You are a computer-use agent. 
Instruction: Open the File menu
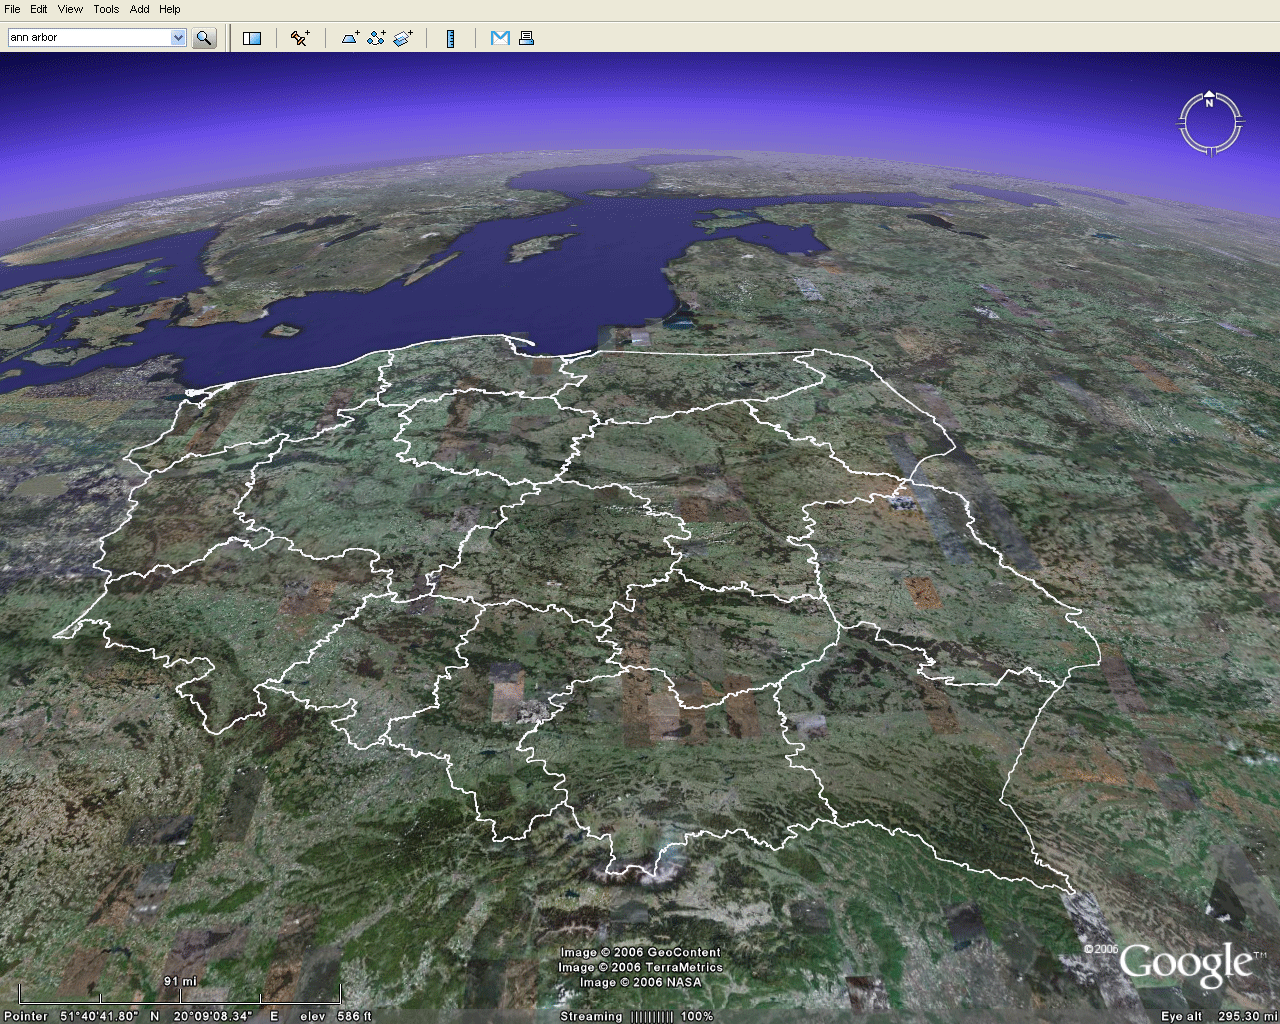pos(12,9)
